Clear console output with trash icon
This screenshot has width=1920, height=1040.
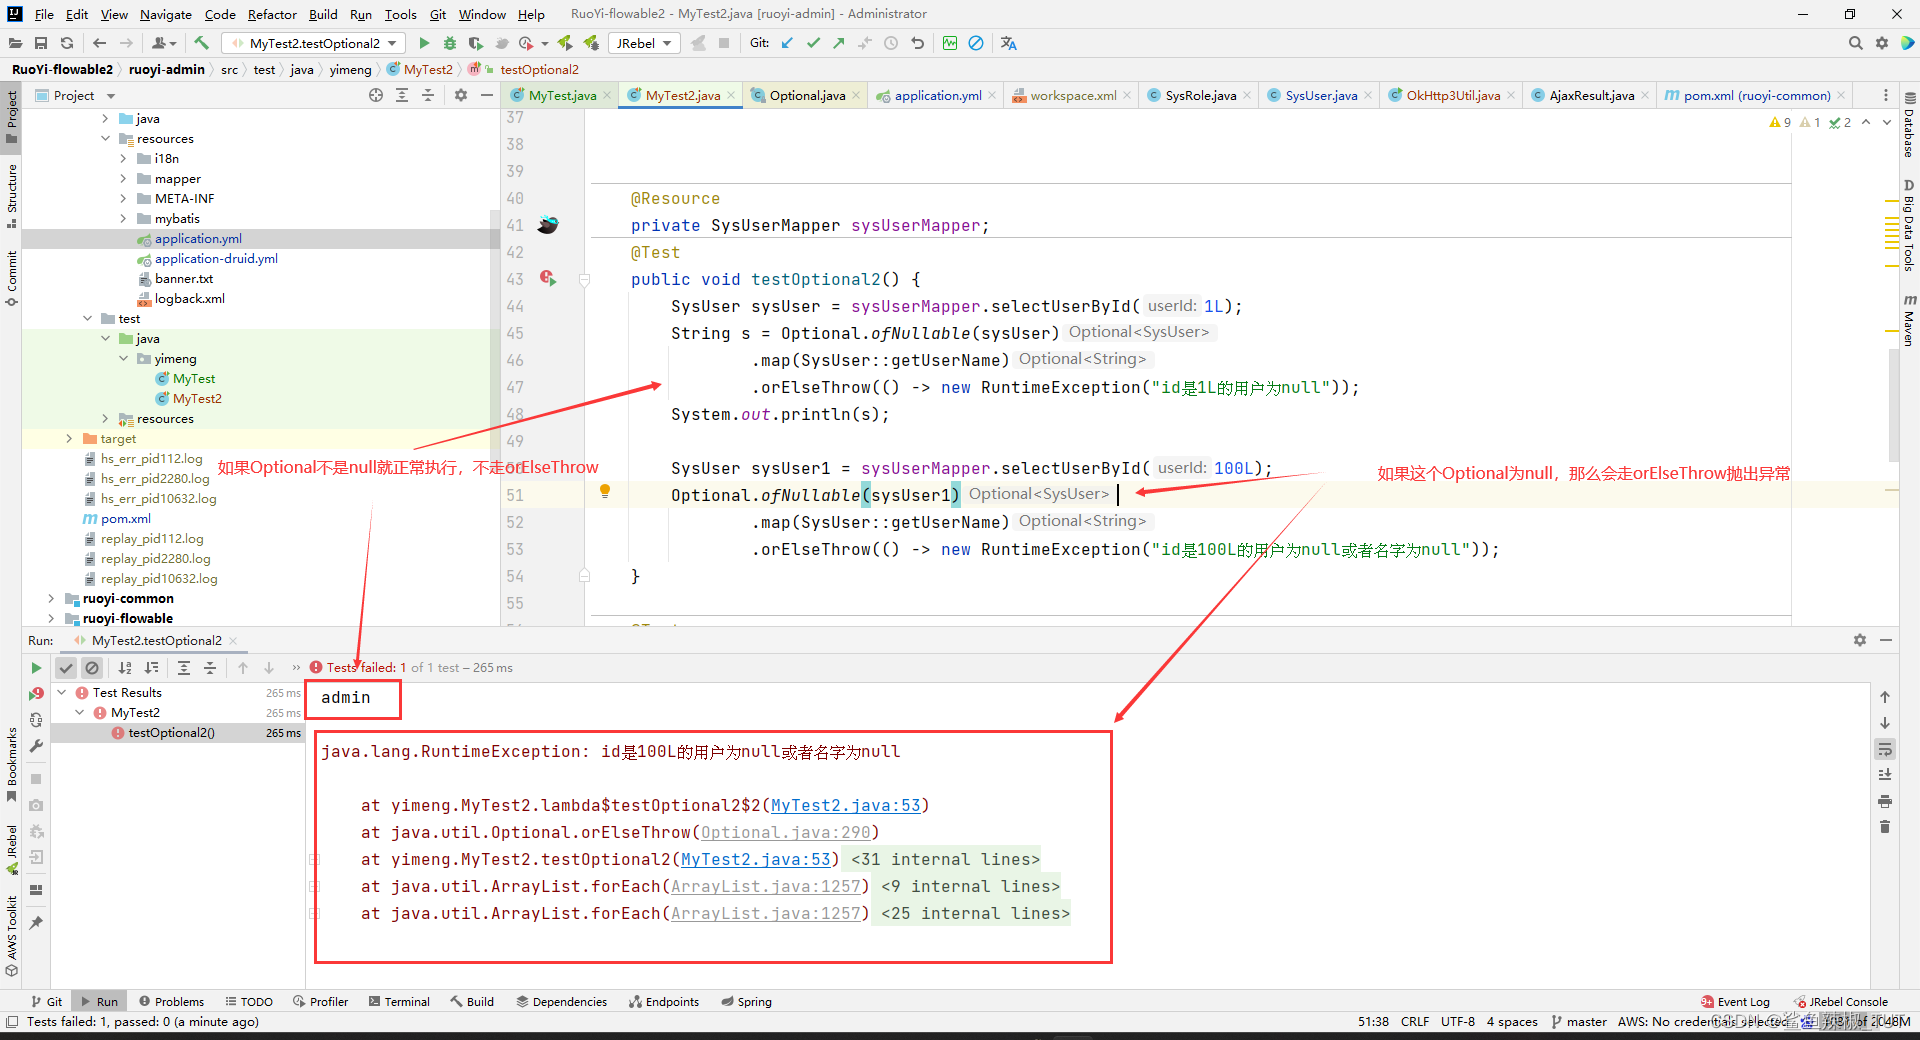coord(1885,827)
